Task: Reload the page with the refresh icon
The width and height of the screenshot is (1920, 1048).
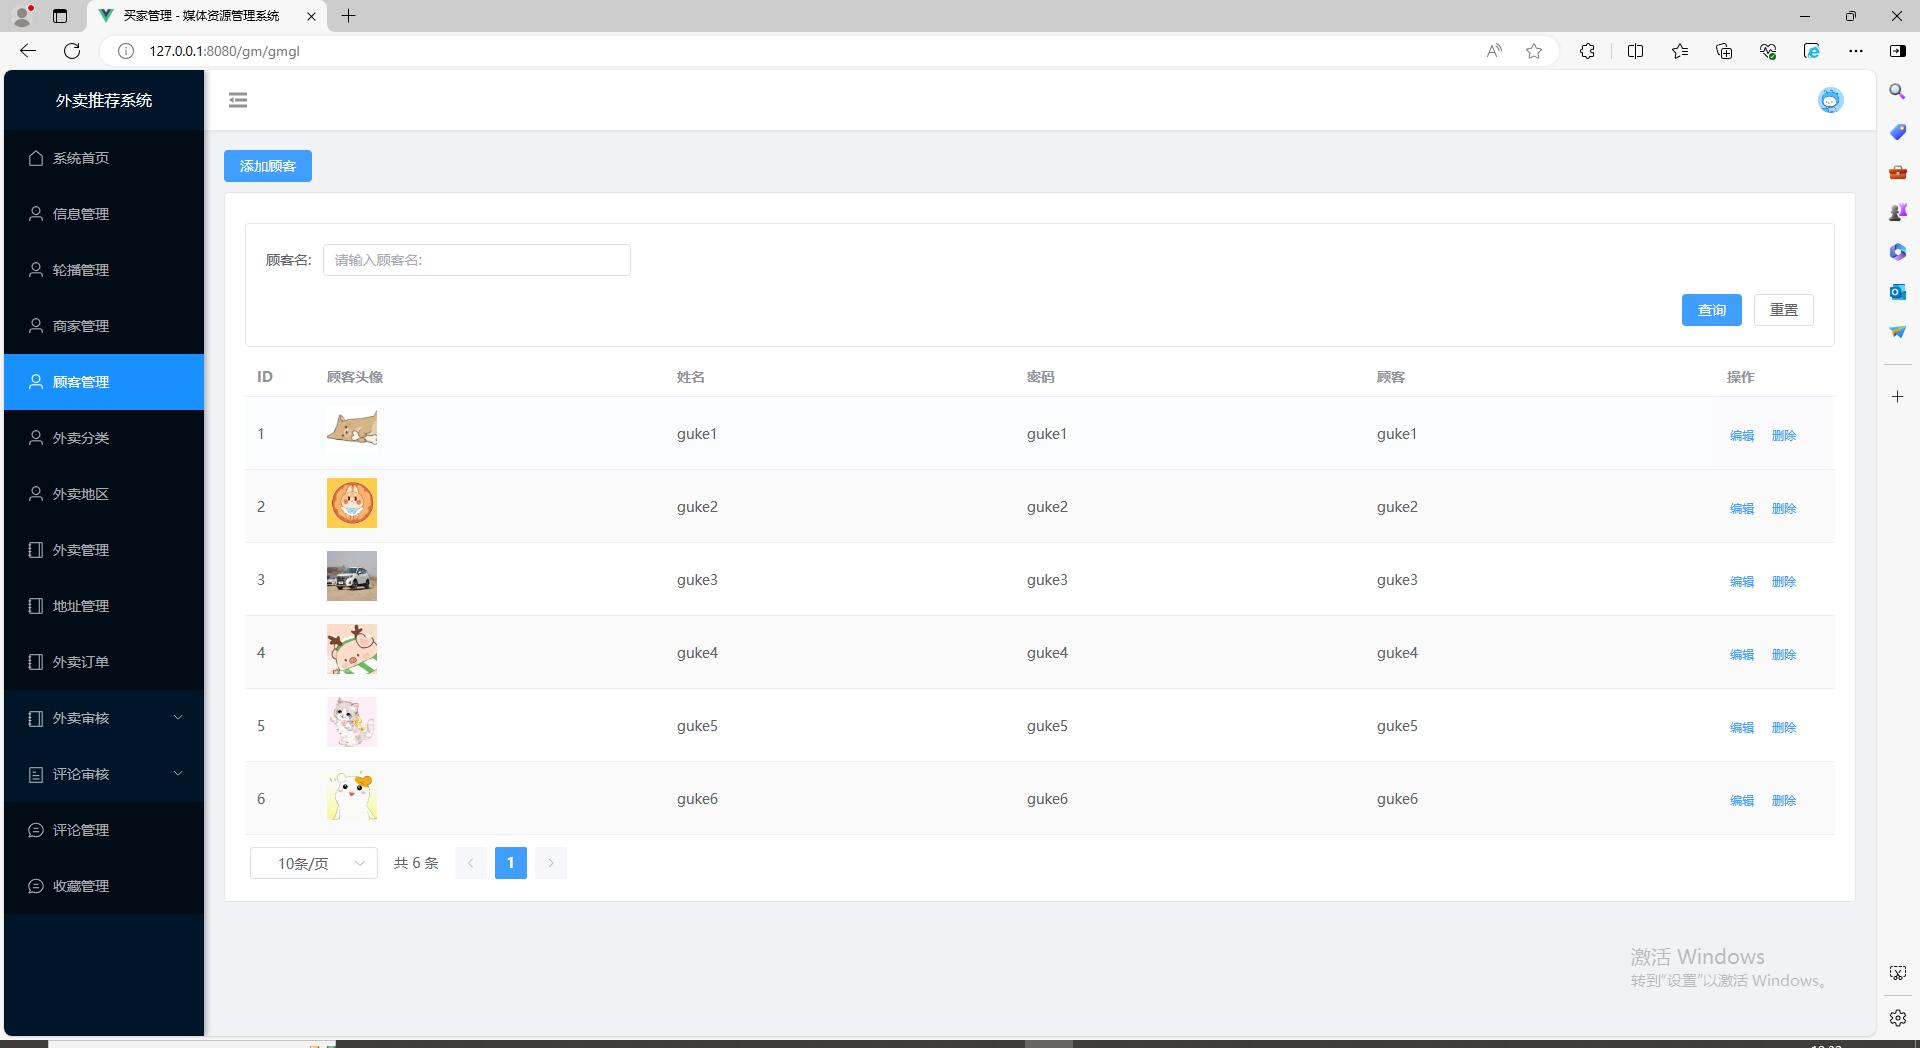Action: click(72, 51)
